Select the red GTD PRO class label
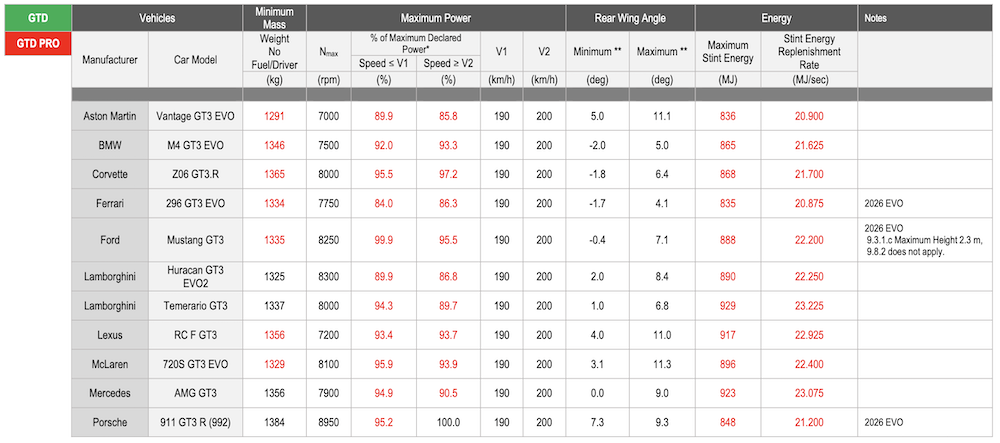Image resolution: width=1000 pixels, height=443 pixels. click(x=37, y=44)
